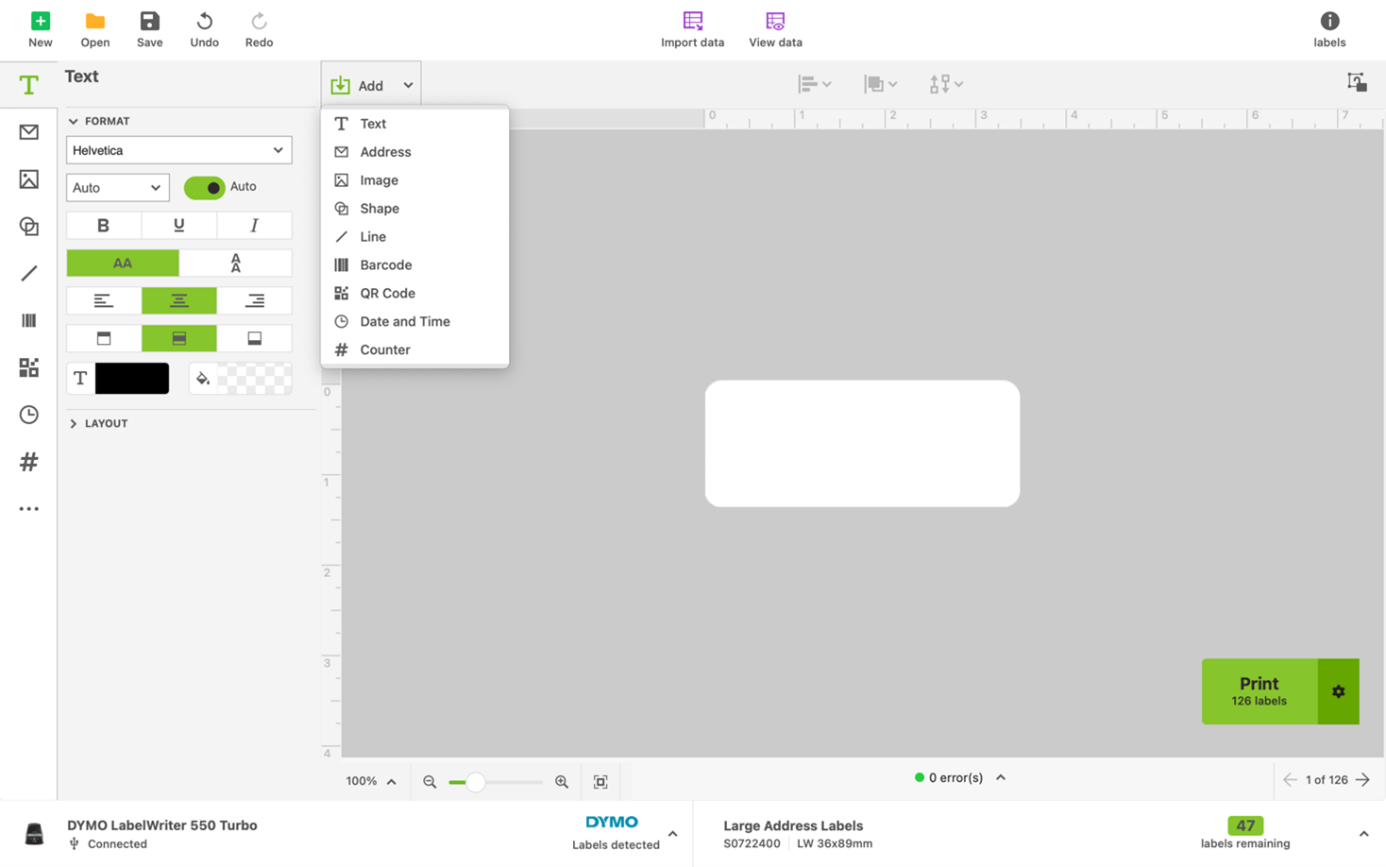
Task: Select the Shape tool in sidebar
Action: (x=29, y=226)
